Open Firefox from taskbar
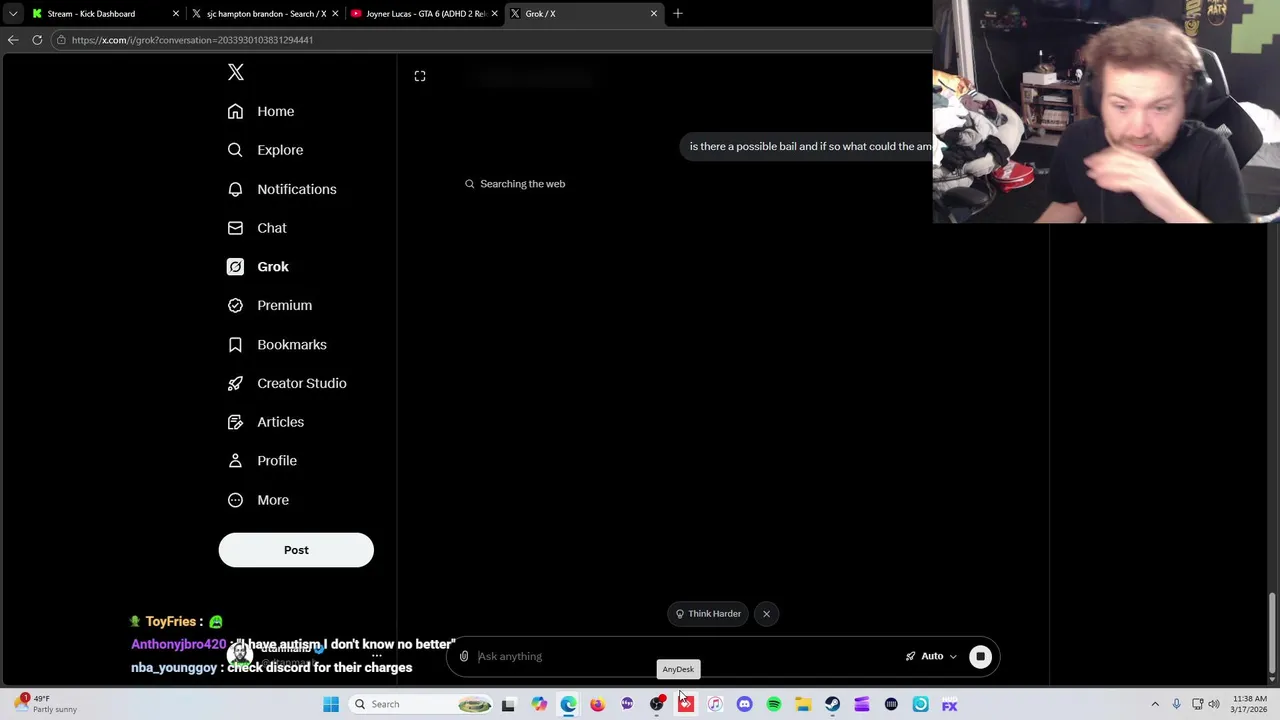This screenshot has width=1280, height=720. click(x=597, y=704)
